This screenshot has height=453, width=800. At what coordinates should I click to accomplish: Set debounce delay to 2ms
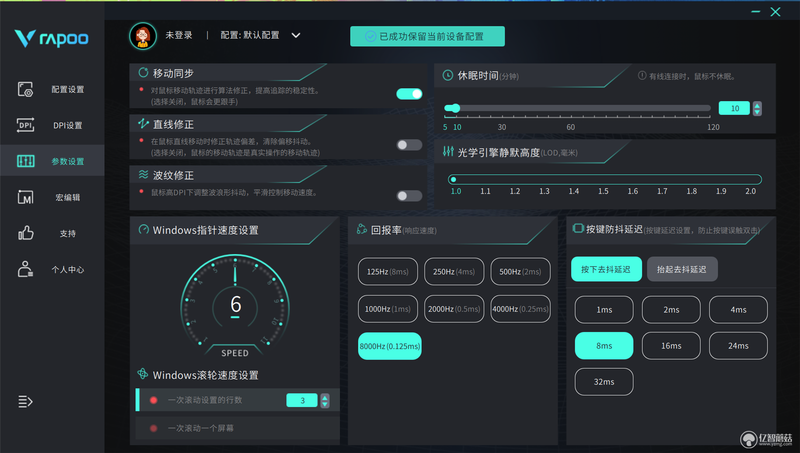(671, 310)
